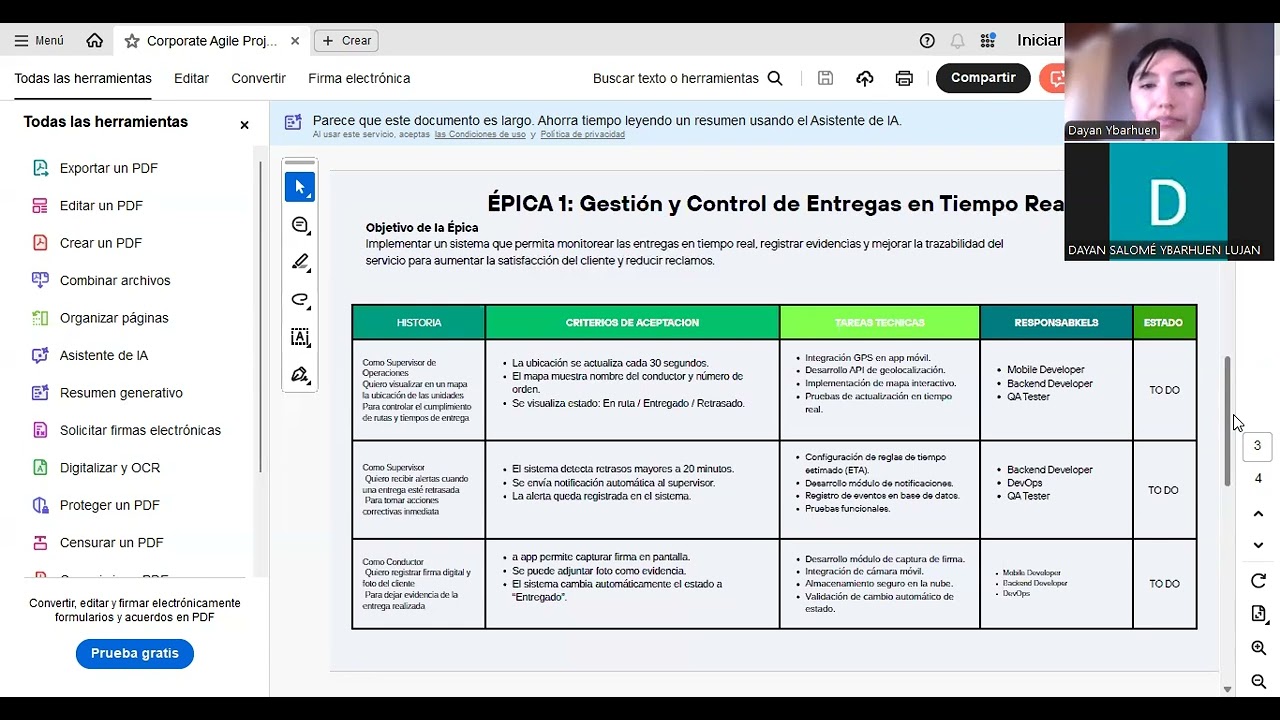Click the Objetivo de la Épica heading
Viewport: 1280px width, 720px height.
(x=422, y=228)
